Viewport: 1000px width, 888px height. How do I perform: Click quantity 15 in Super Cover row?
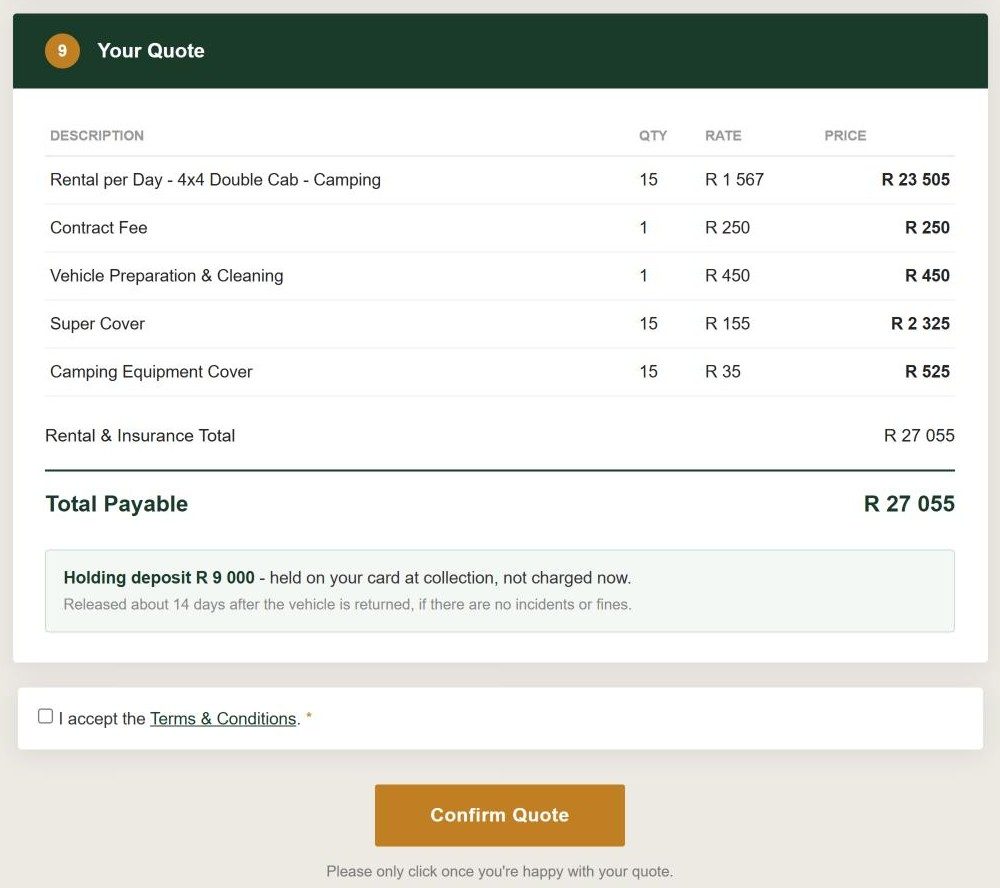(648, 324)
